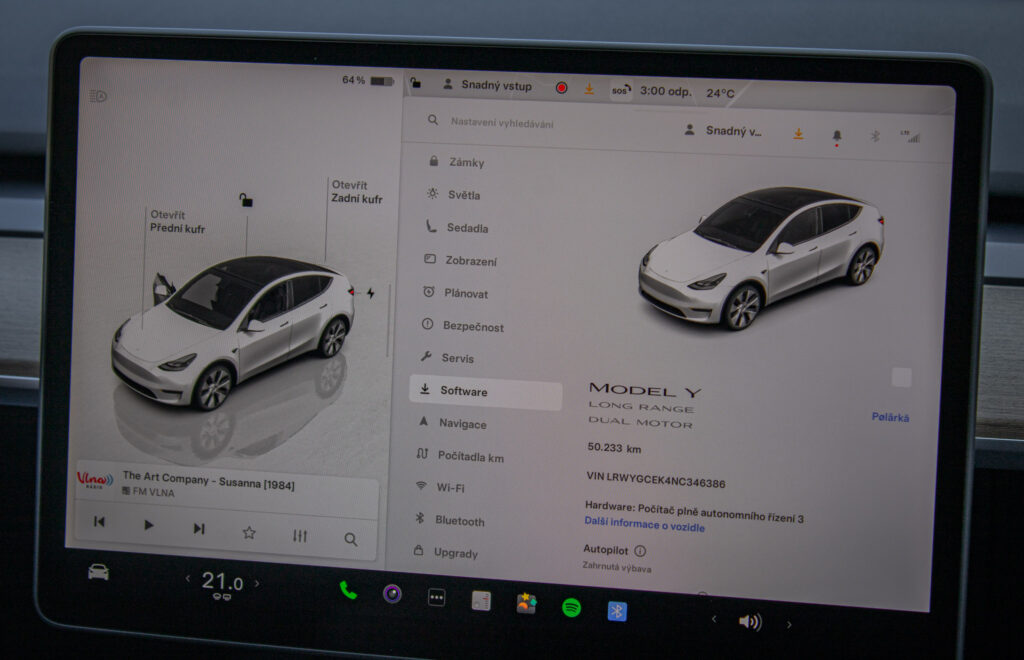Open the camera app icon

pos(392,594)
